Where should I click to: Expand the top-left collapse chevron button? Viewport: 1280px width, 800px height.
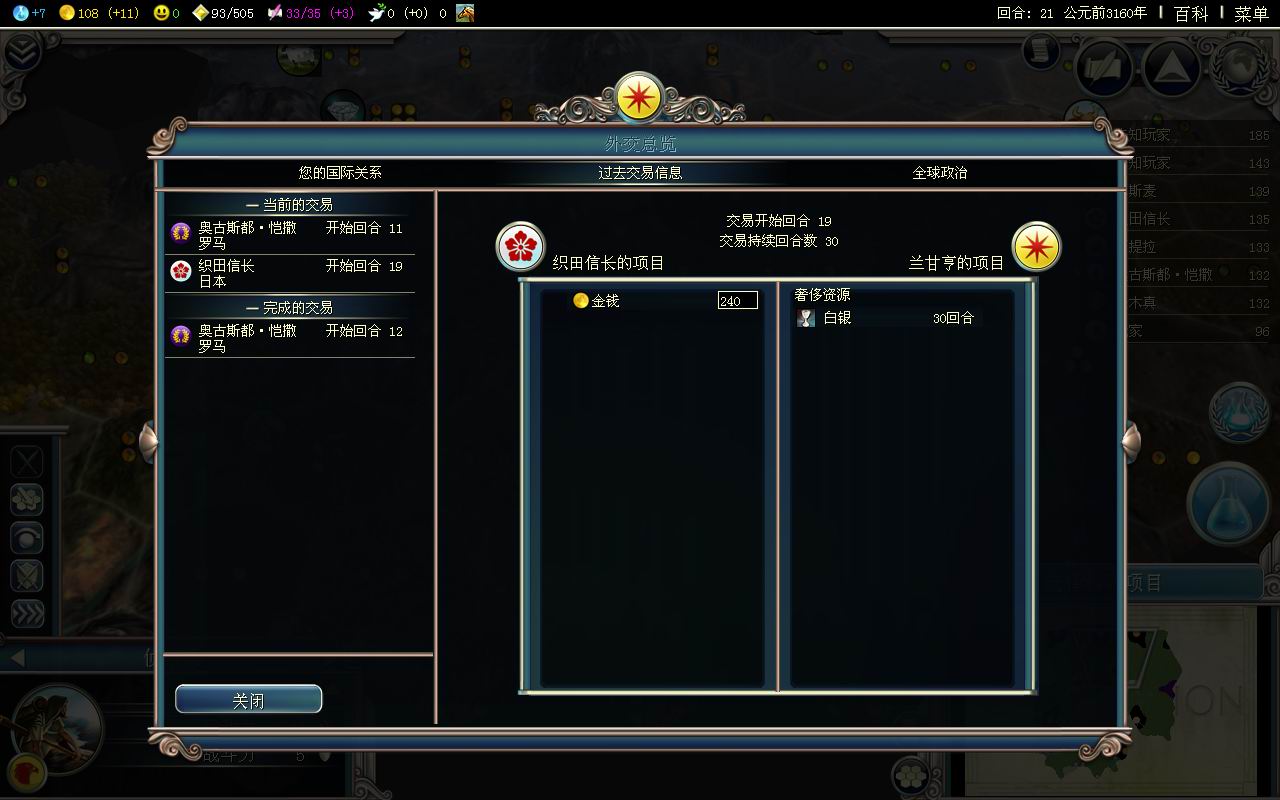[20, 50]
